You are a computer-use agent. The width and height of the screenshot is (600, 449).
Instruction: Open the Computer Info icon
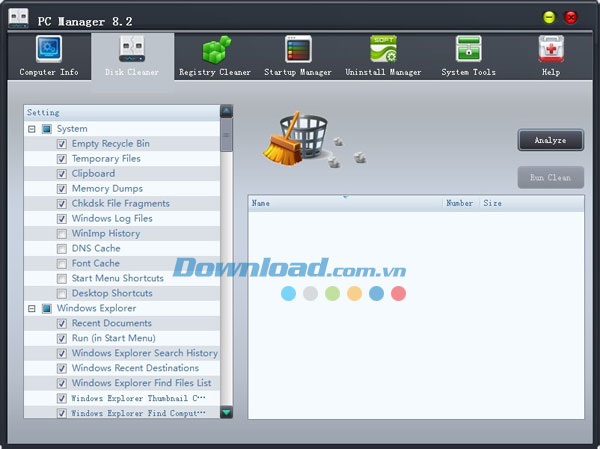click(48, 50)
